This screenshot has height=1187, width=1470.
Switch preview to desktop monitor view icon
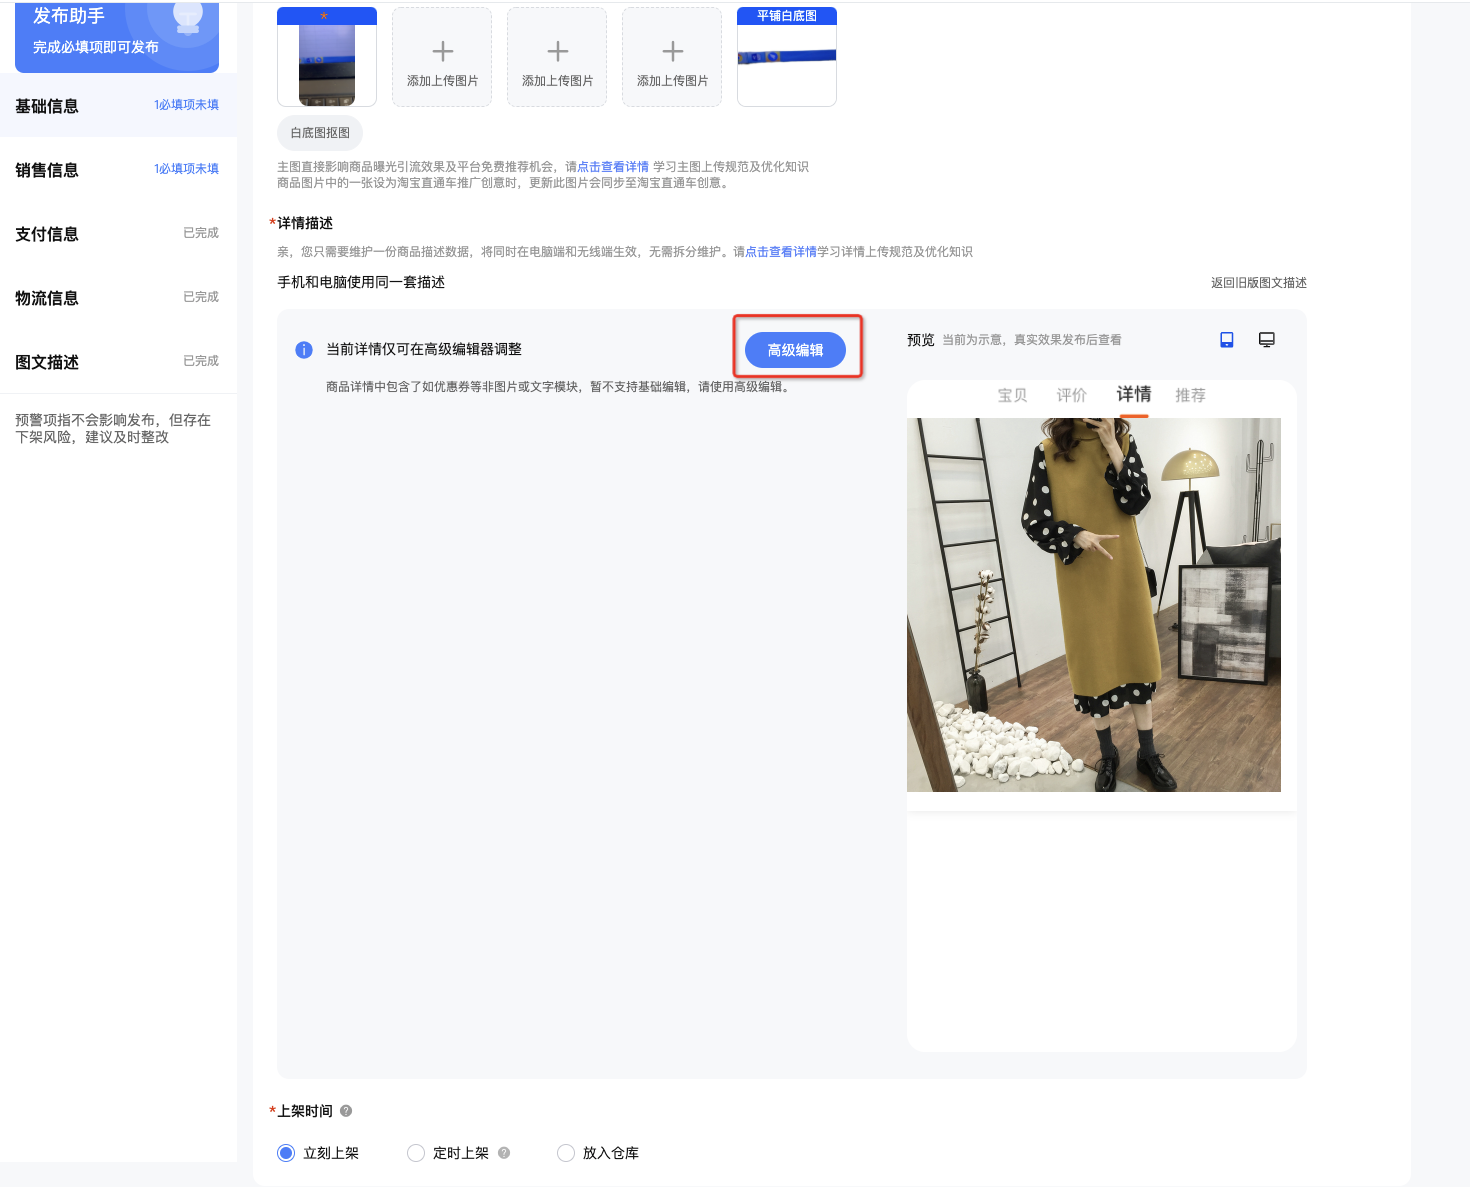pos(1267,340)
